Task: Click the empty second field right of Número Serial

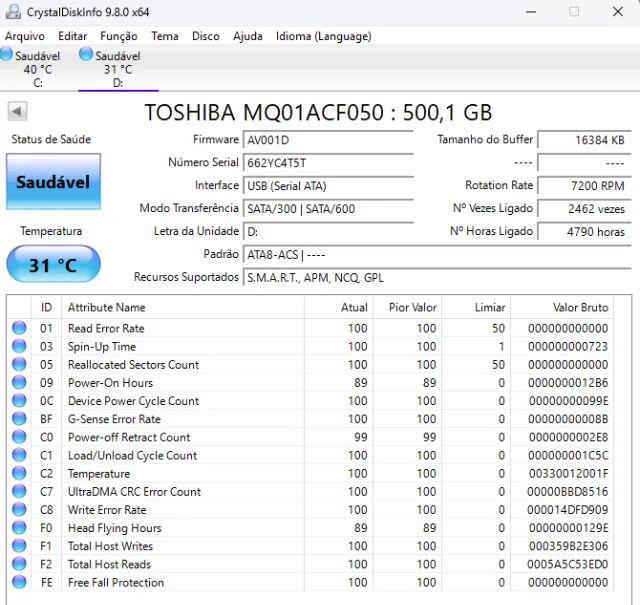Action: tap(584, 163)
